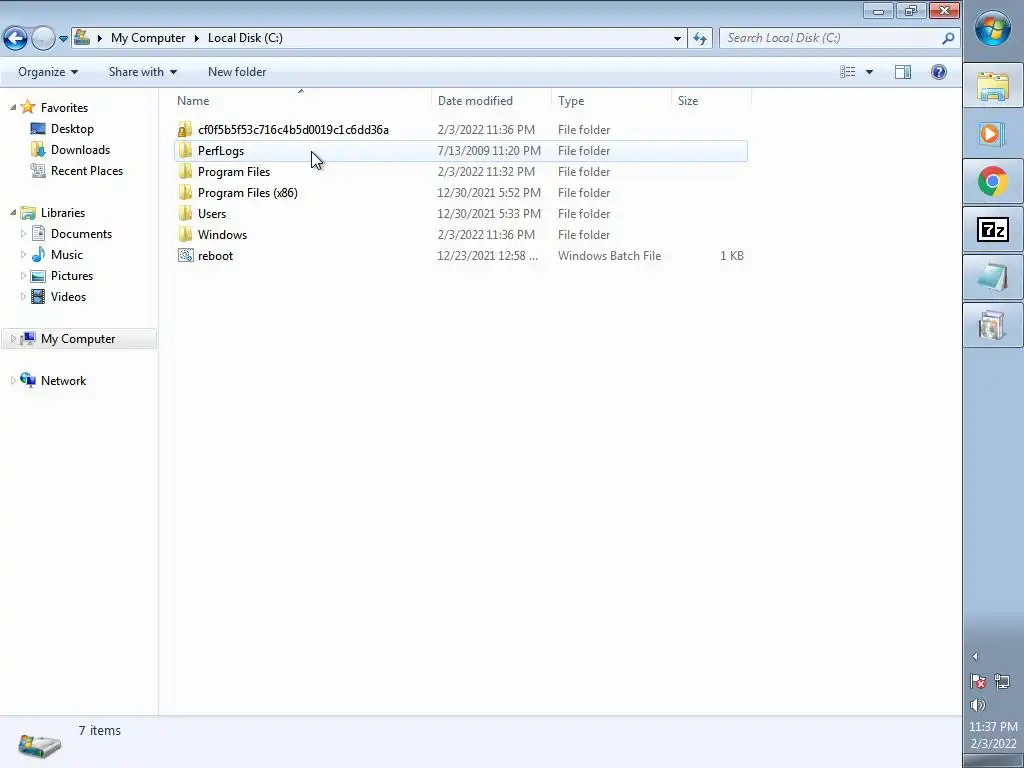Click My Computer in the address breadcrumb

click(148, 38)
